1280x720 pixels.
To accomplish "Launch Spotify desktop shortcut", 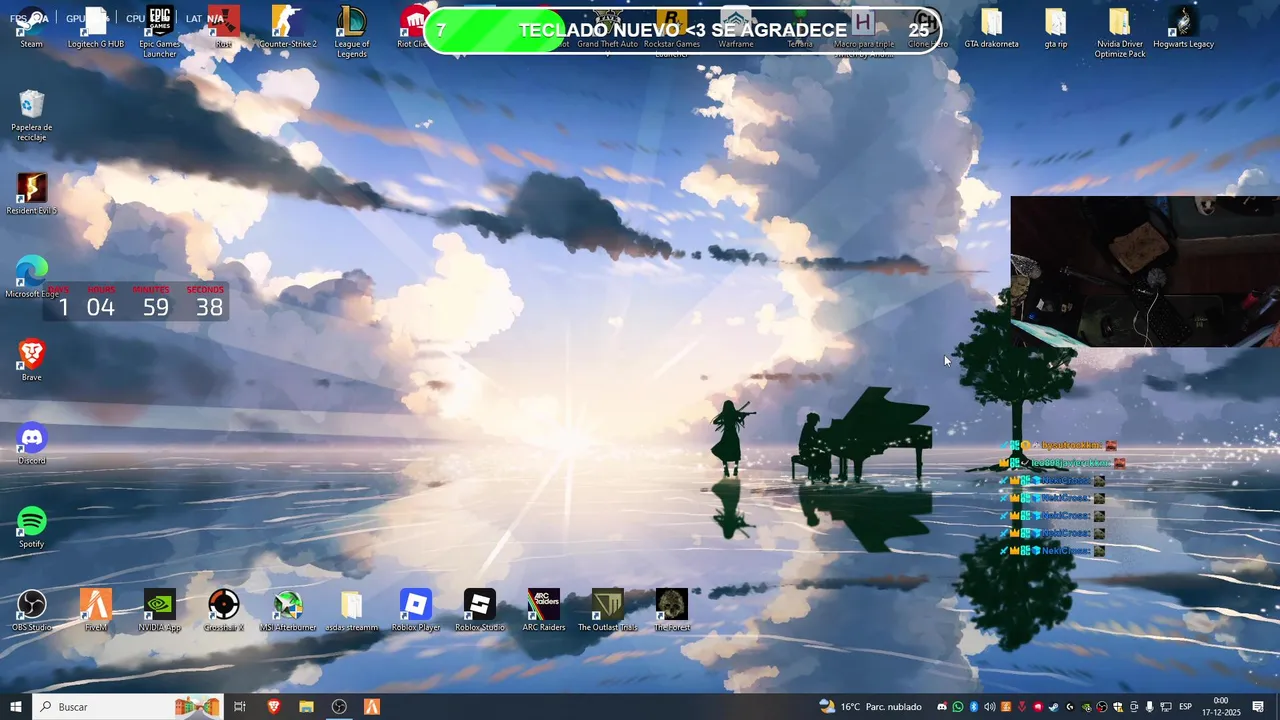I will 32,527.
